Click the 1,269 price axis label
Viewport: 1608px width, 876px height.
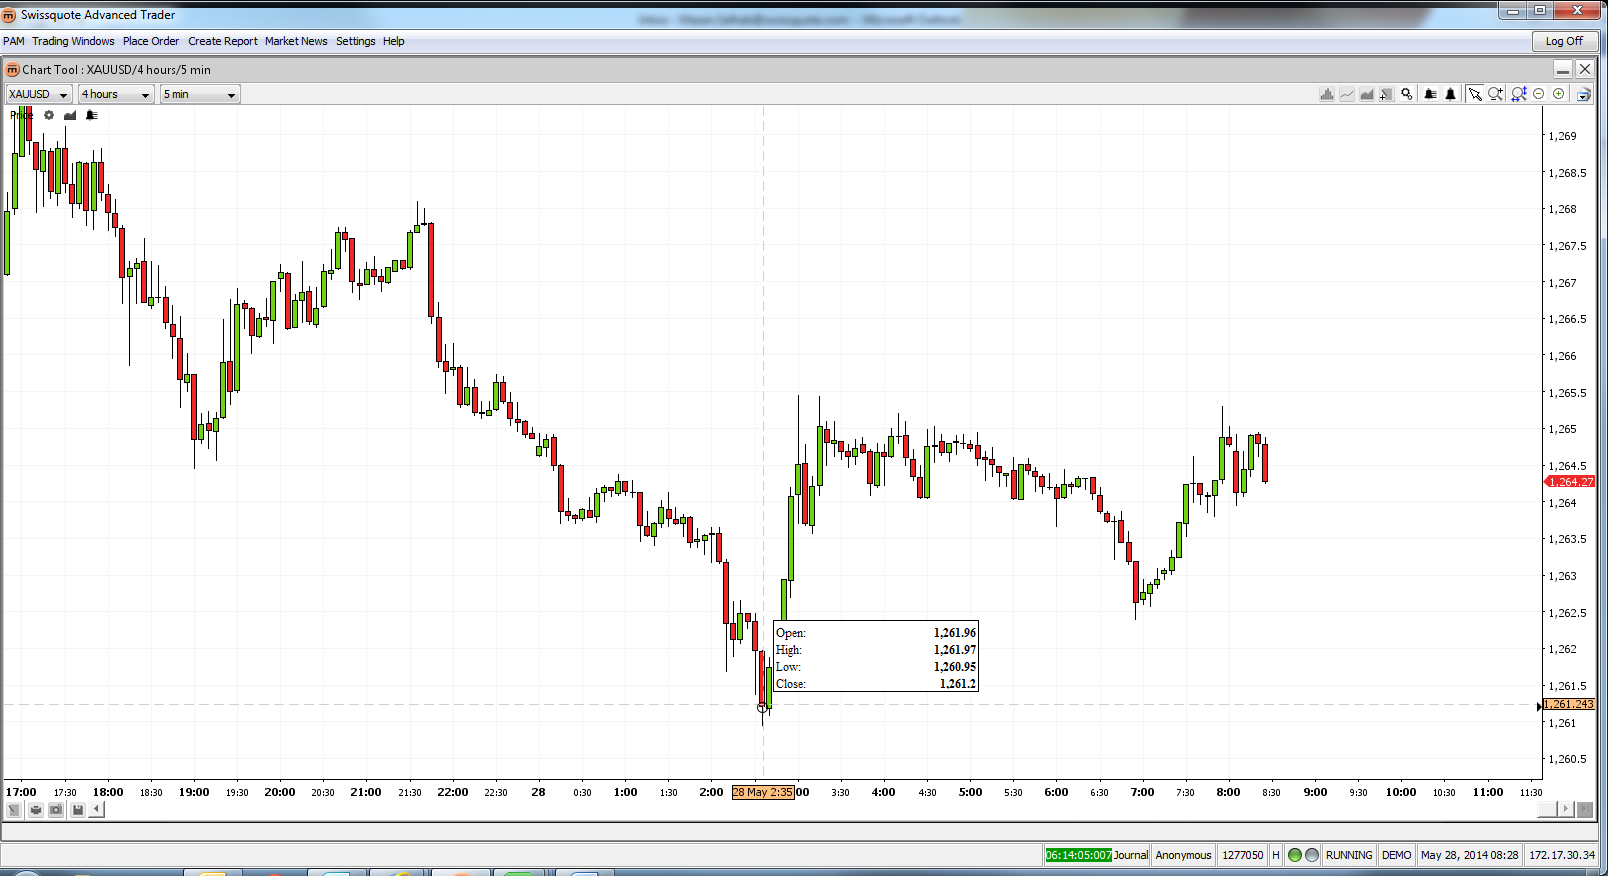[x=1562, y=136]
